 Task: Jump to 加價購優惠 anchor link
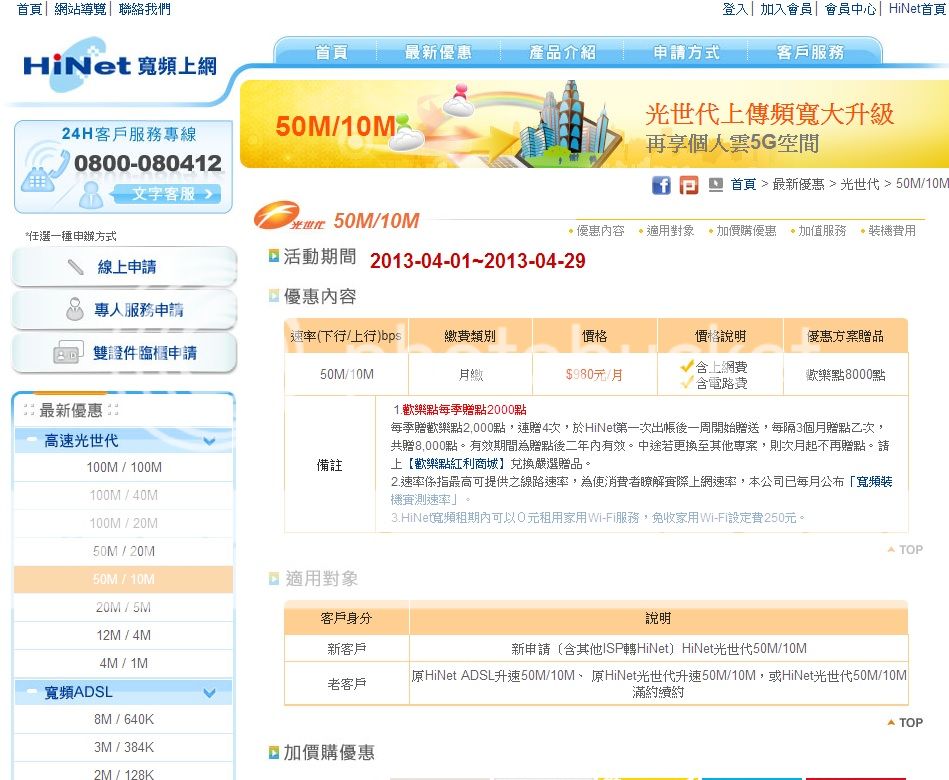tap(746, 231)
